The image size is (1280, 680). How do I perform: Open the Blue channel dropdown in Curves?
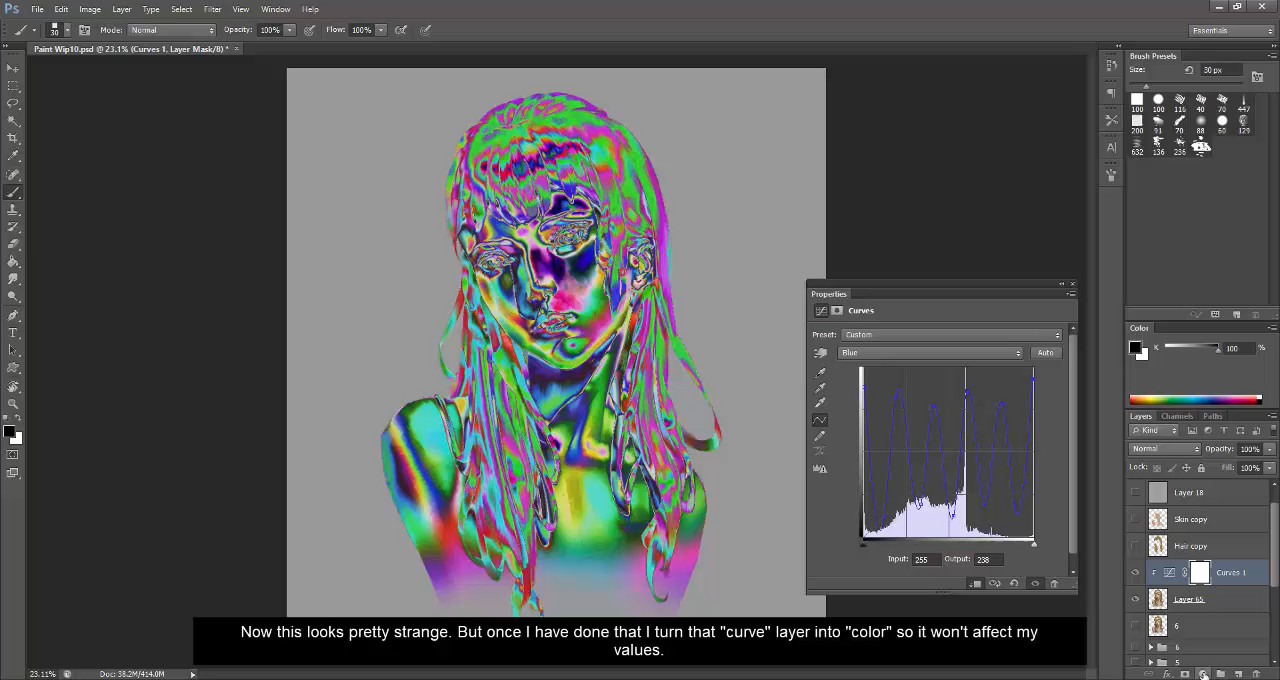coord(931,353)
